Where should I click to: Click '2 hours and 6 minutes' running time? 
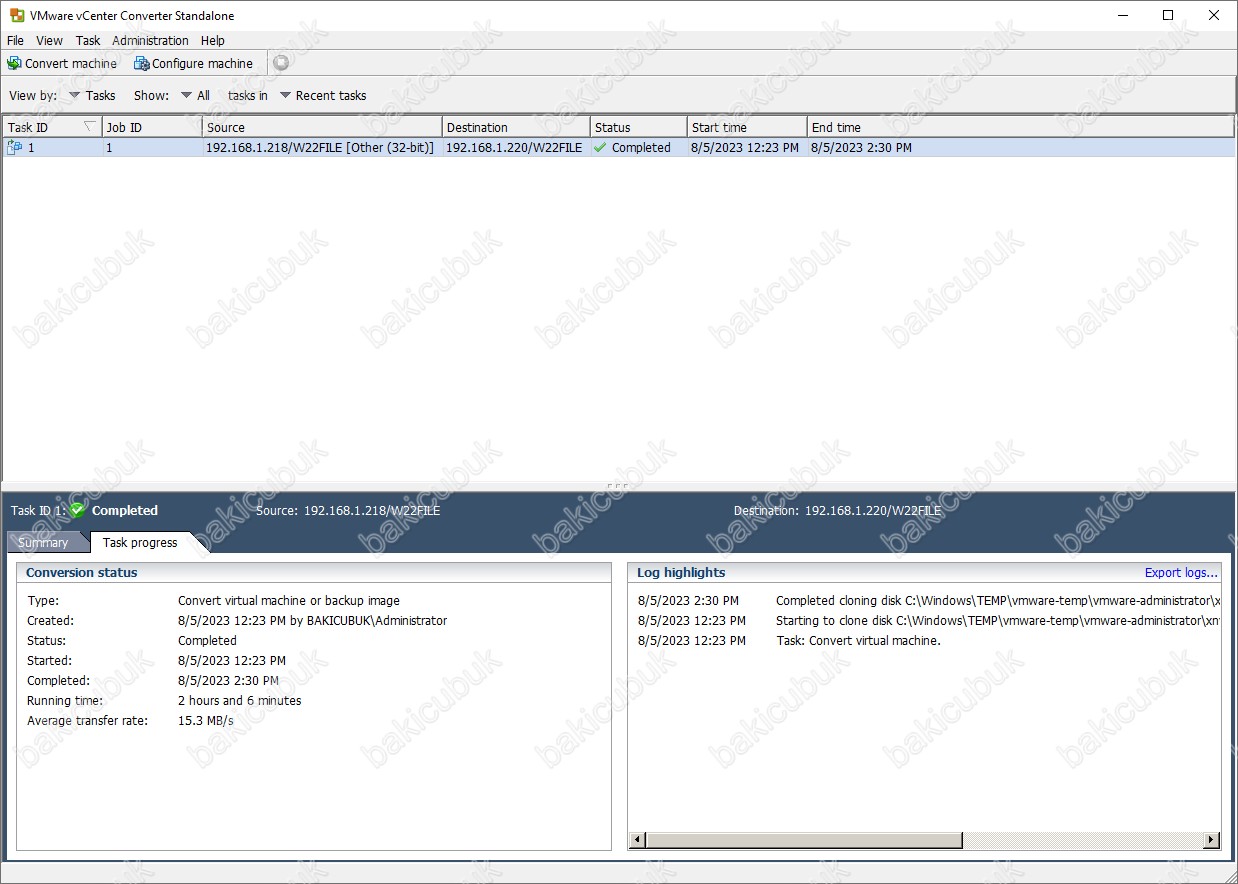point(240,701)
